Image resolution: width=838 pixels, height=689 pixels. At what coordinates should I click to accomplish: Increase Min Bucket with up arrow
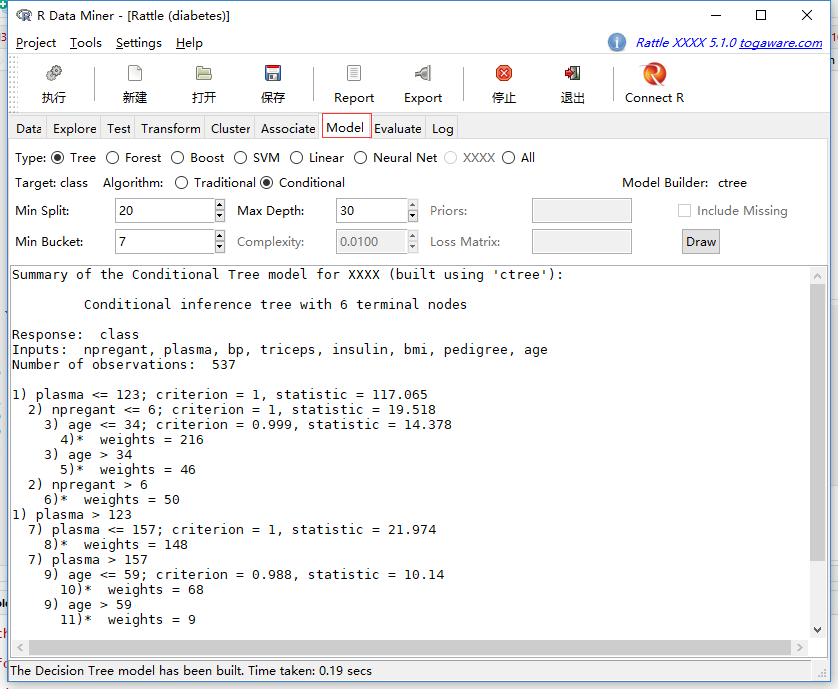(220, 236)
